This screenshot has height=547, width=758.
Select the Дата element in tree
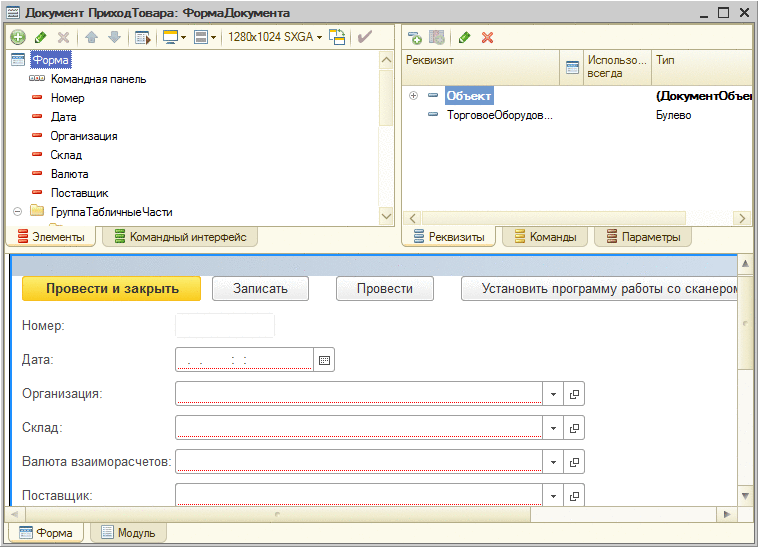tap(63, 117)
